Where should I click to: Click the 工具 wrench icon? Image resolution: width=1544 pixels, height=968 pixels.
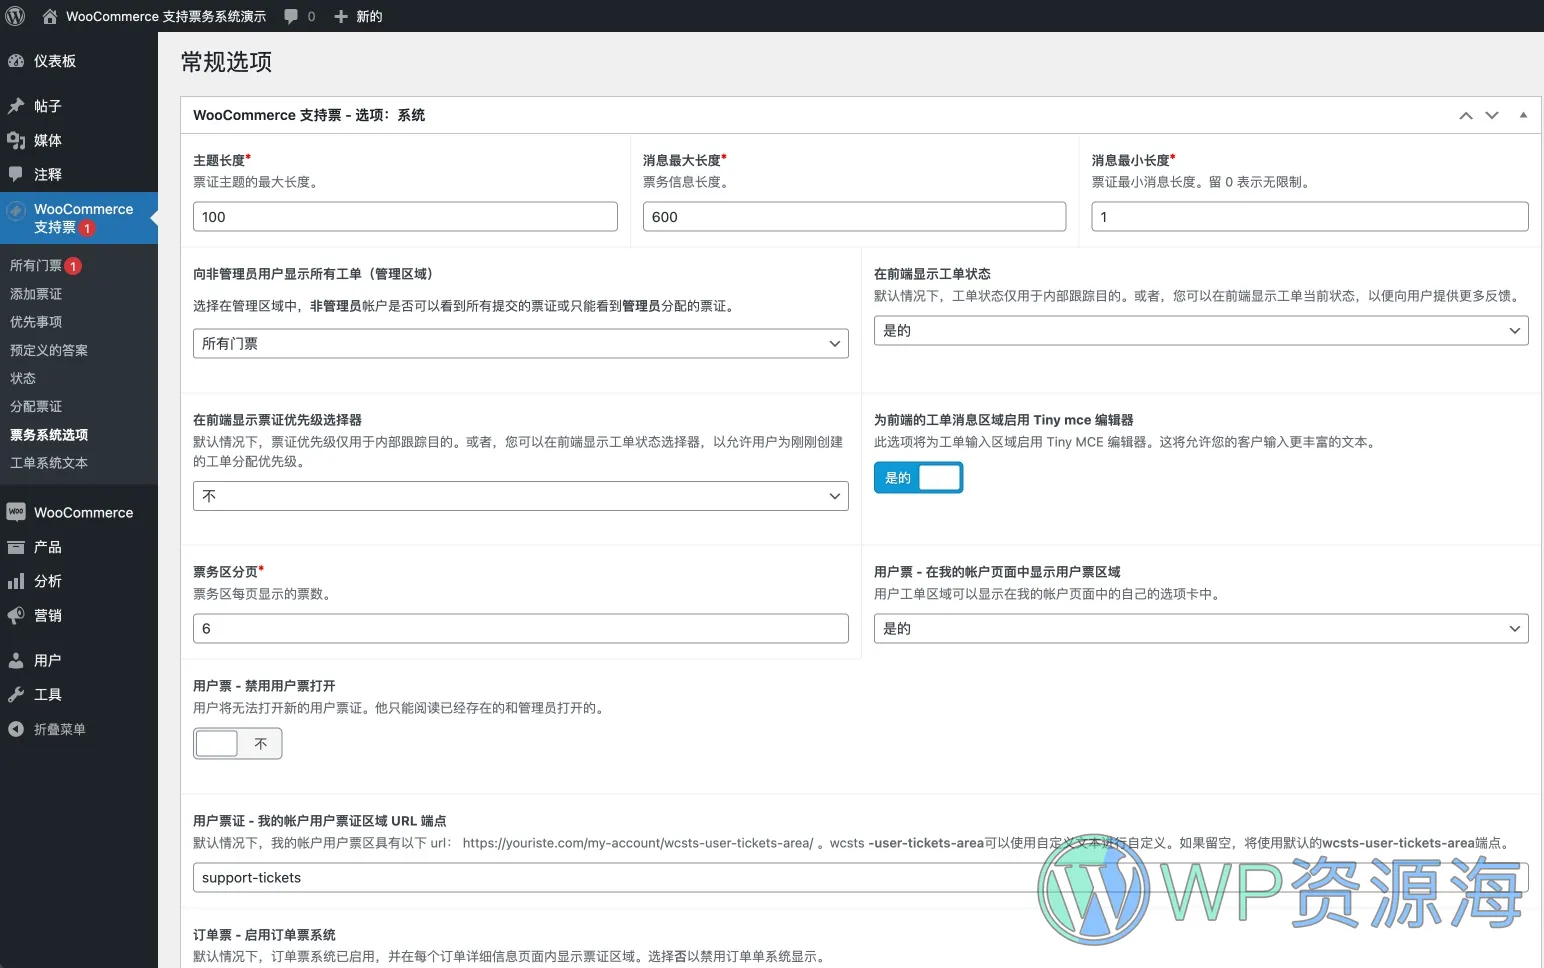point(16,694)
